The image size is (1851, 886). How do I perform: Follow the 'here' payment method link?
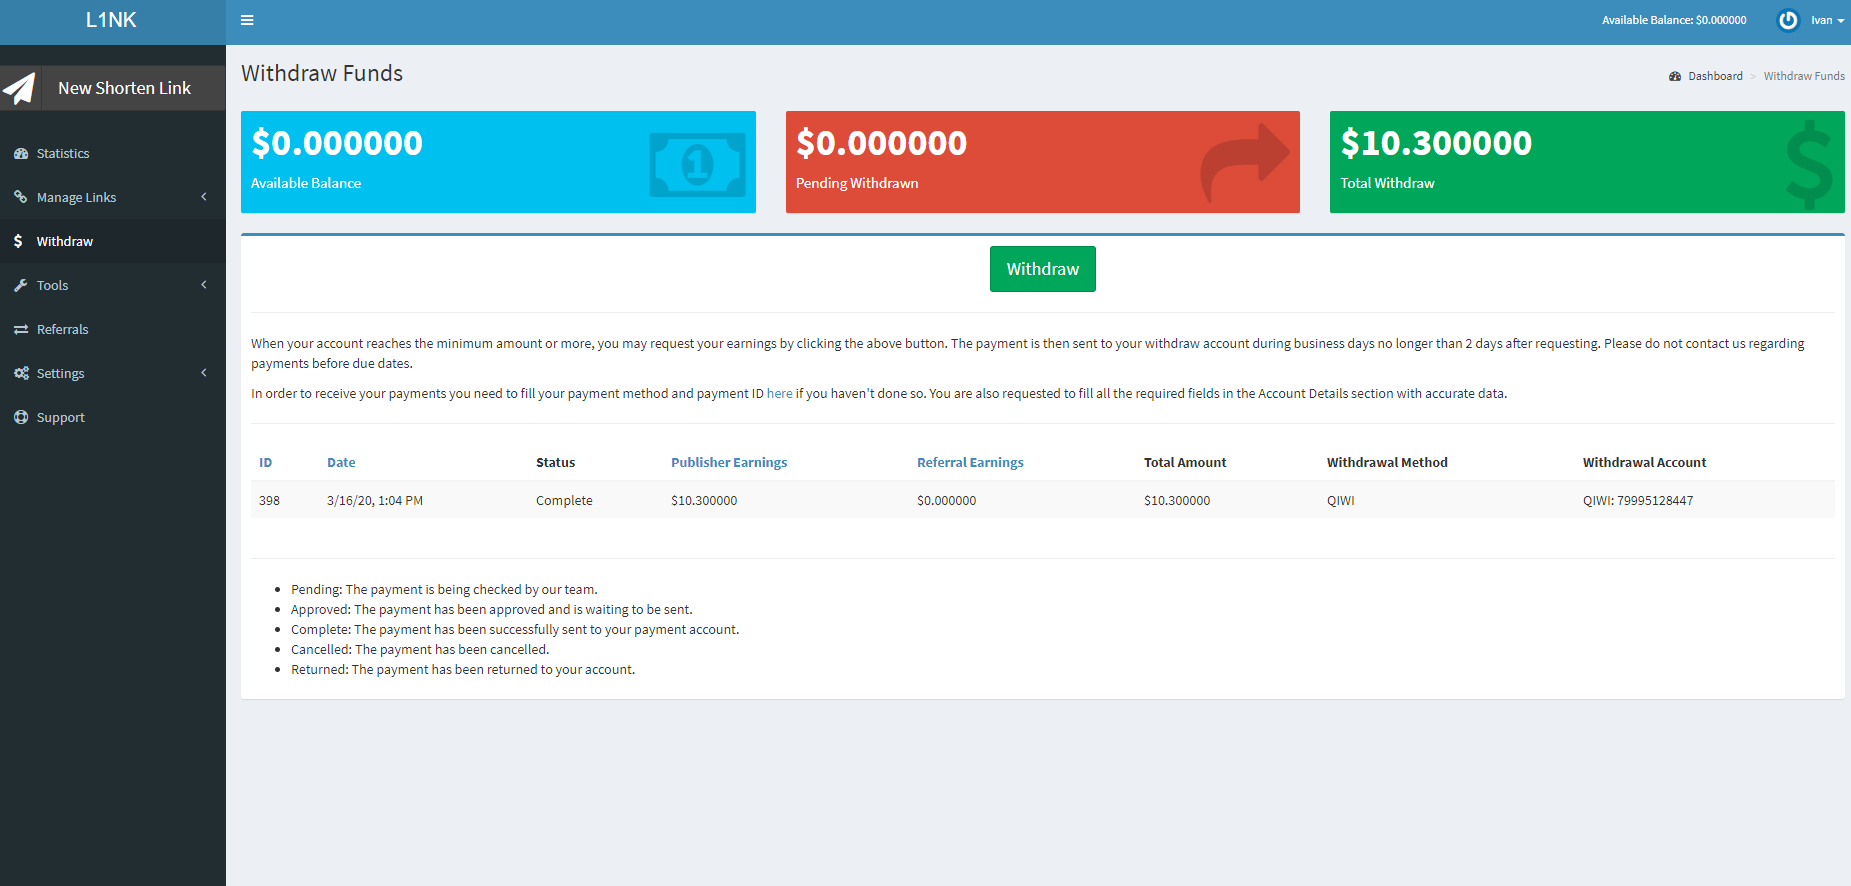pyautogui.click(x=779, y=393)
